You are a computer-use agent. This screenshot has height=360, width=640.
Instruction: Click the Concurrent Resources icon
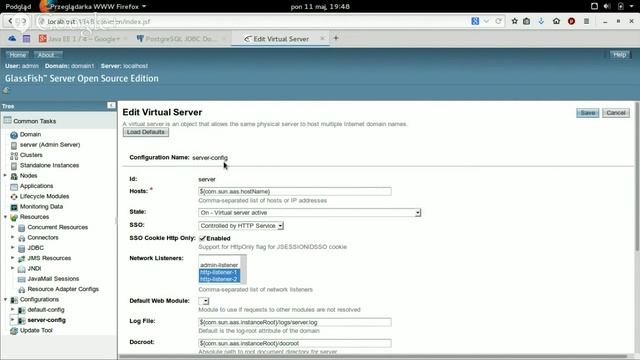22,228
